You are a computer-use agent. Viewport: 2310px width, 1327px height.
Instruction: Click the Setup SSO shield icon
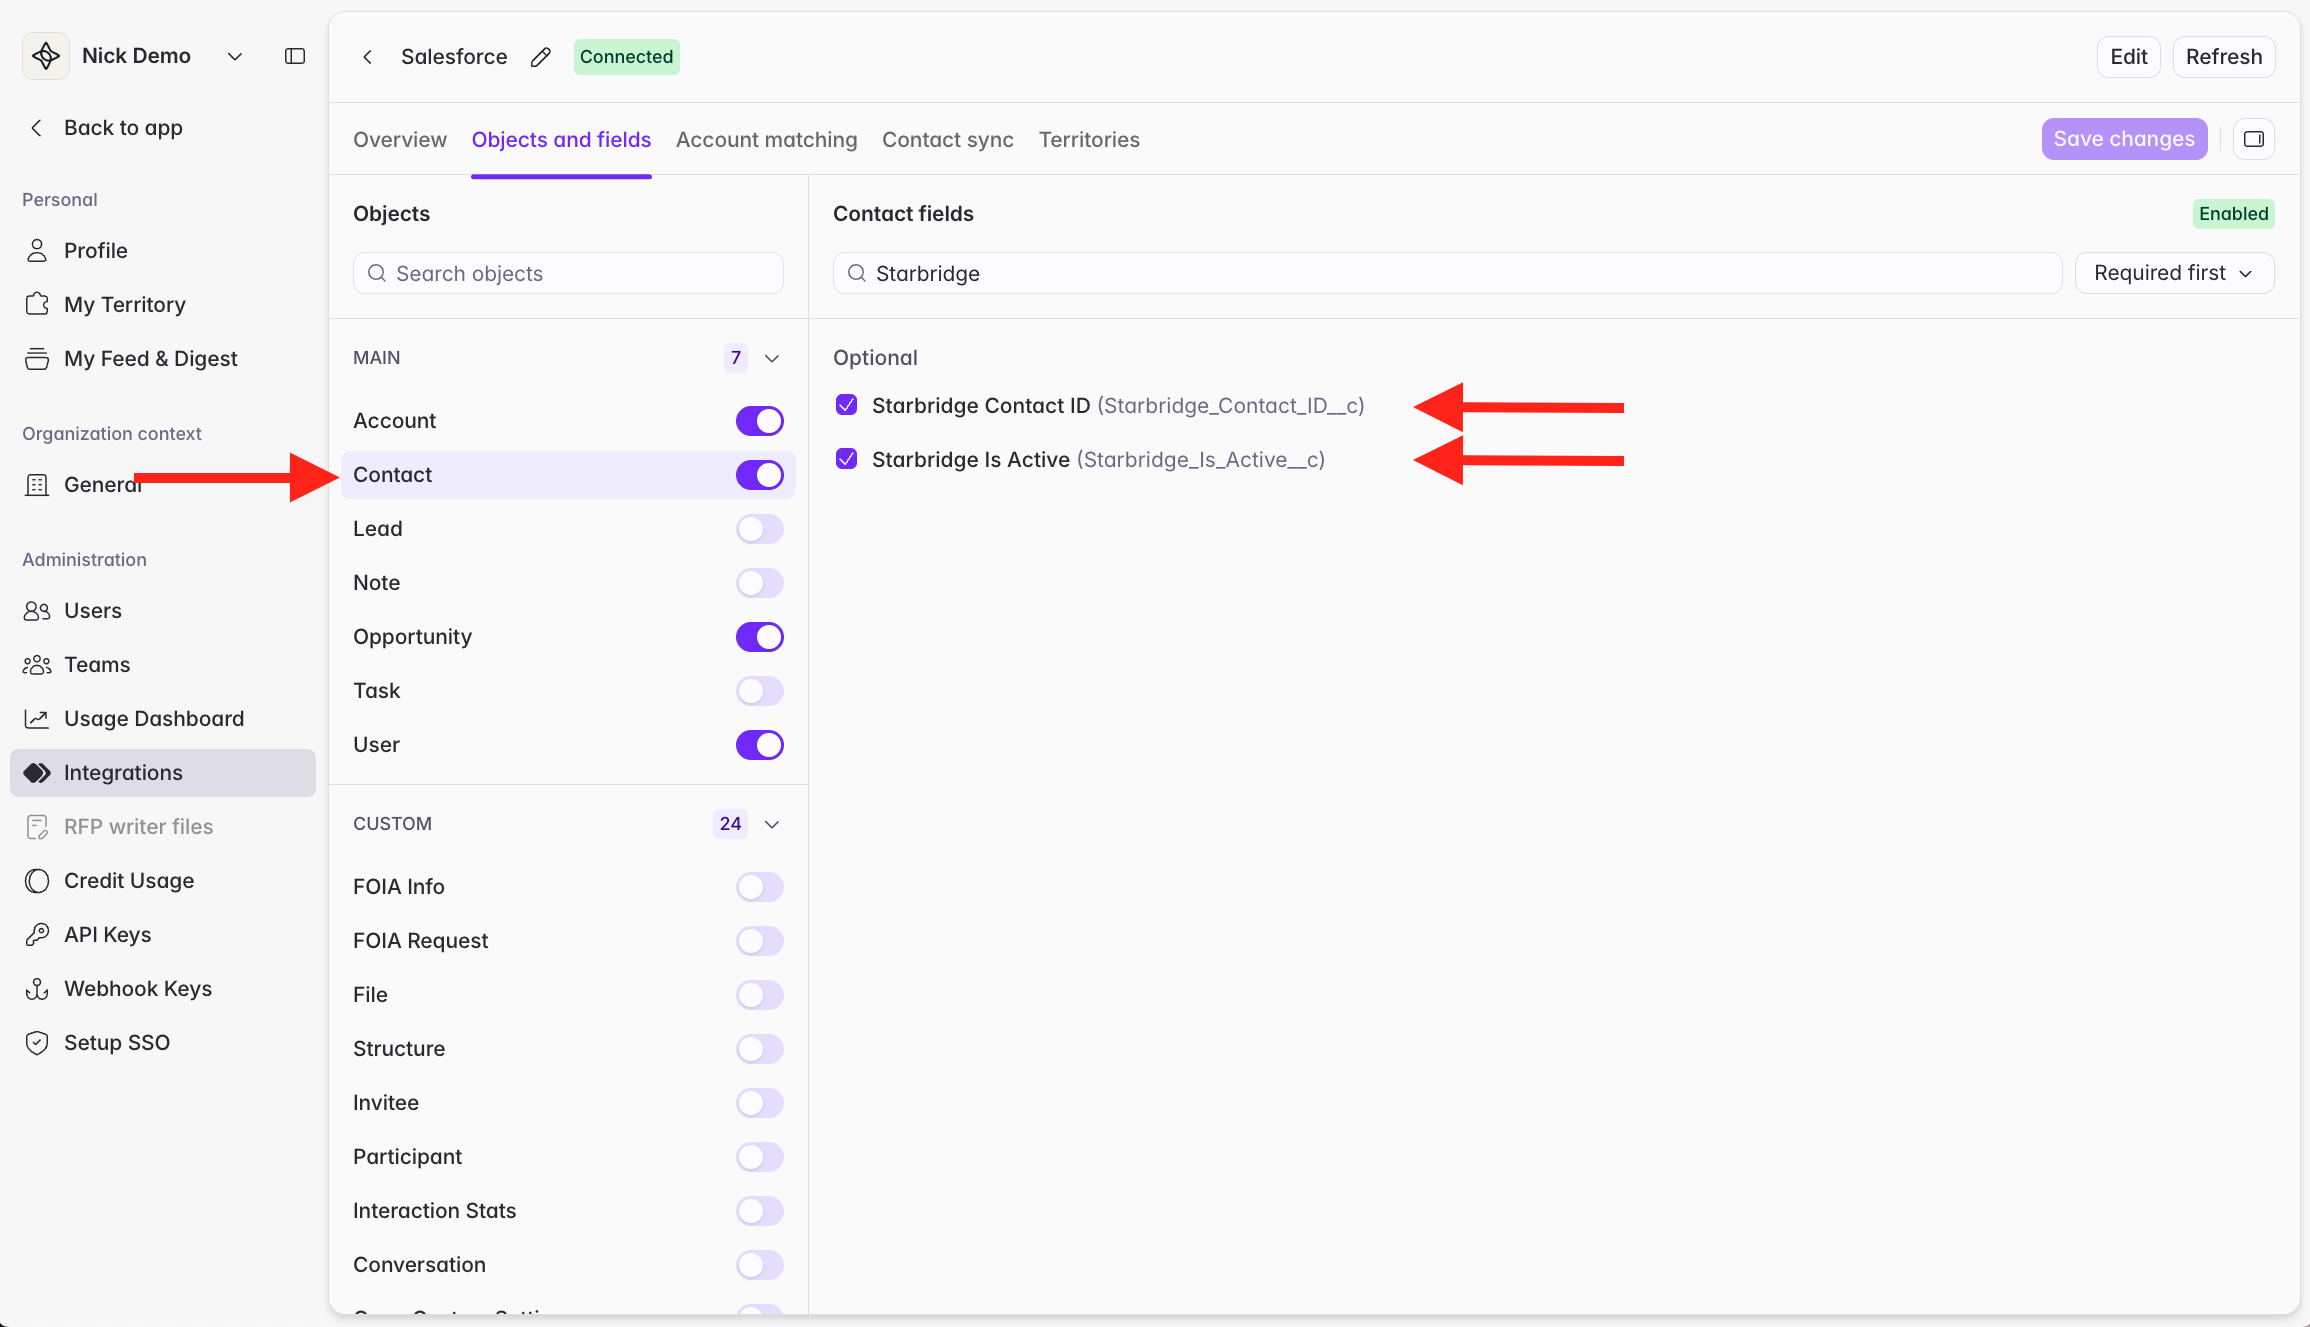37,1043
